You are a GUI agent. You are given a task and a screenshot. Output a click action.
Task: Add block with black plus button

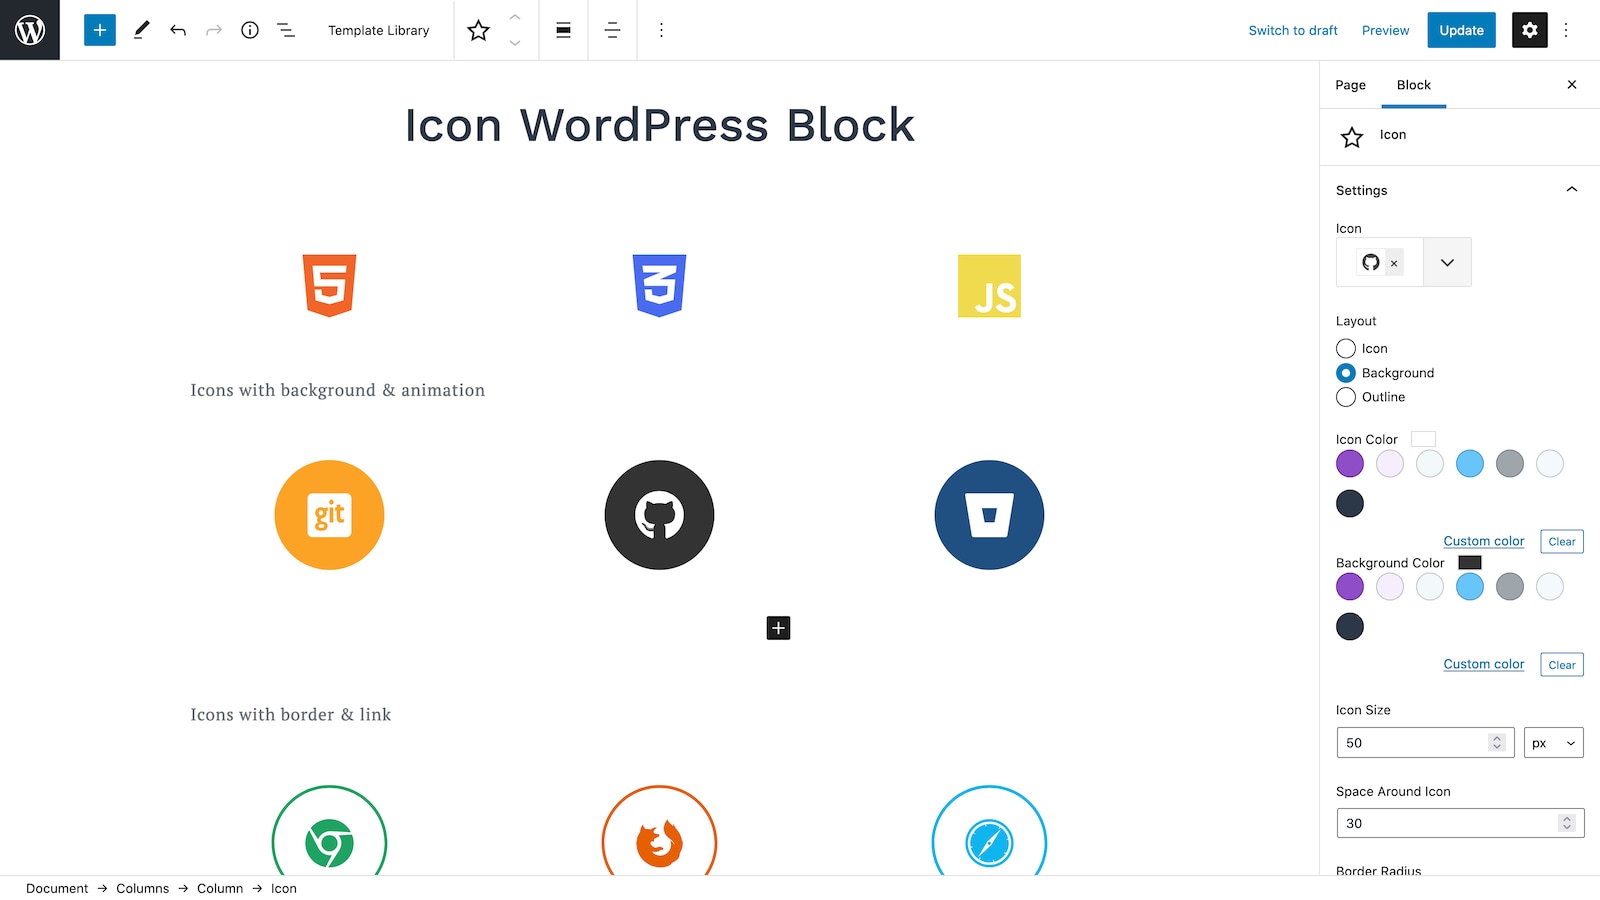(778, 628)
